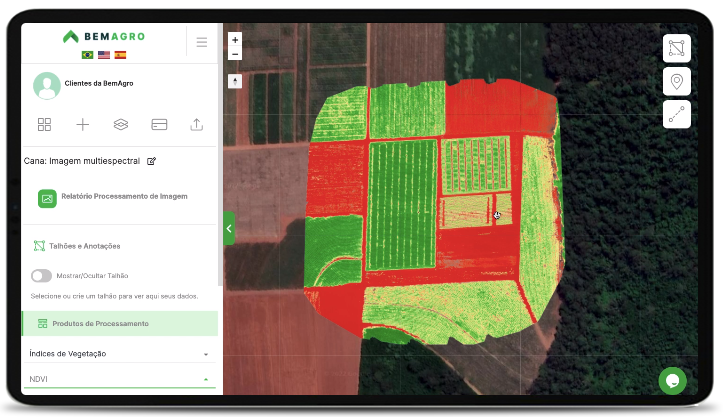Reset map north orientation
The width and height of the screenshot is (723, 417).
[235, 82]
